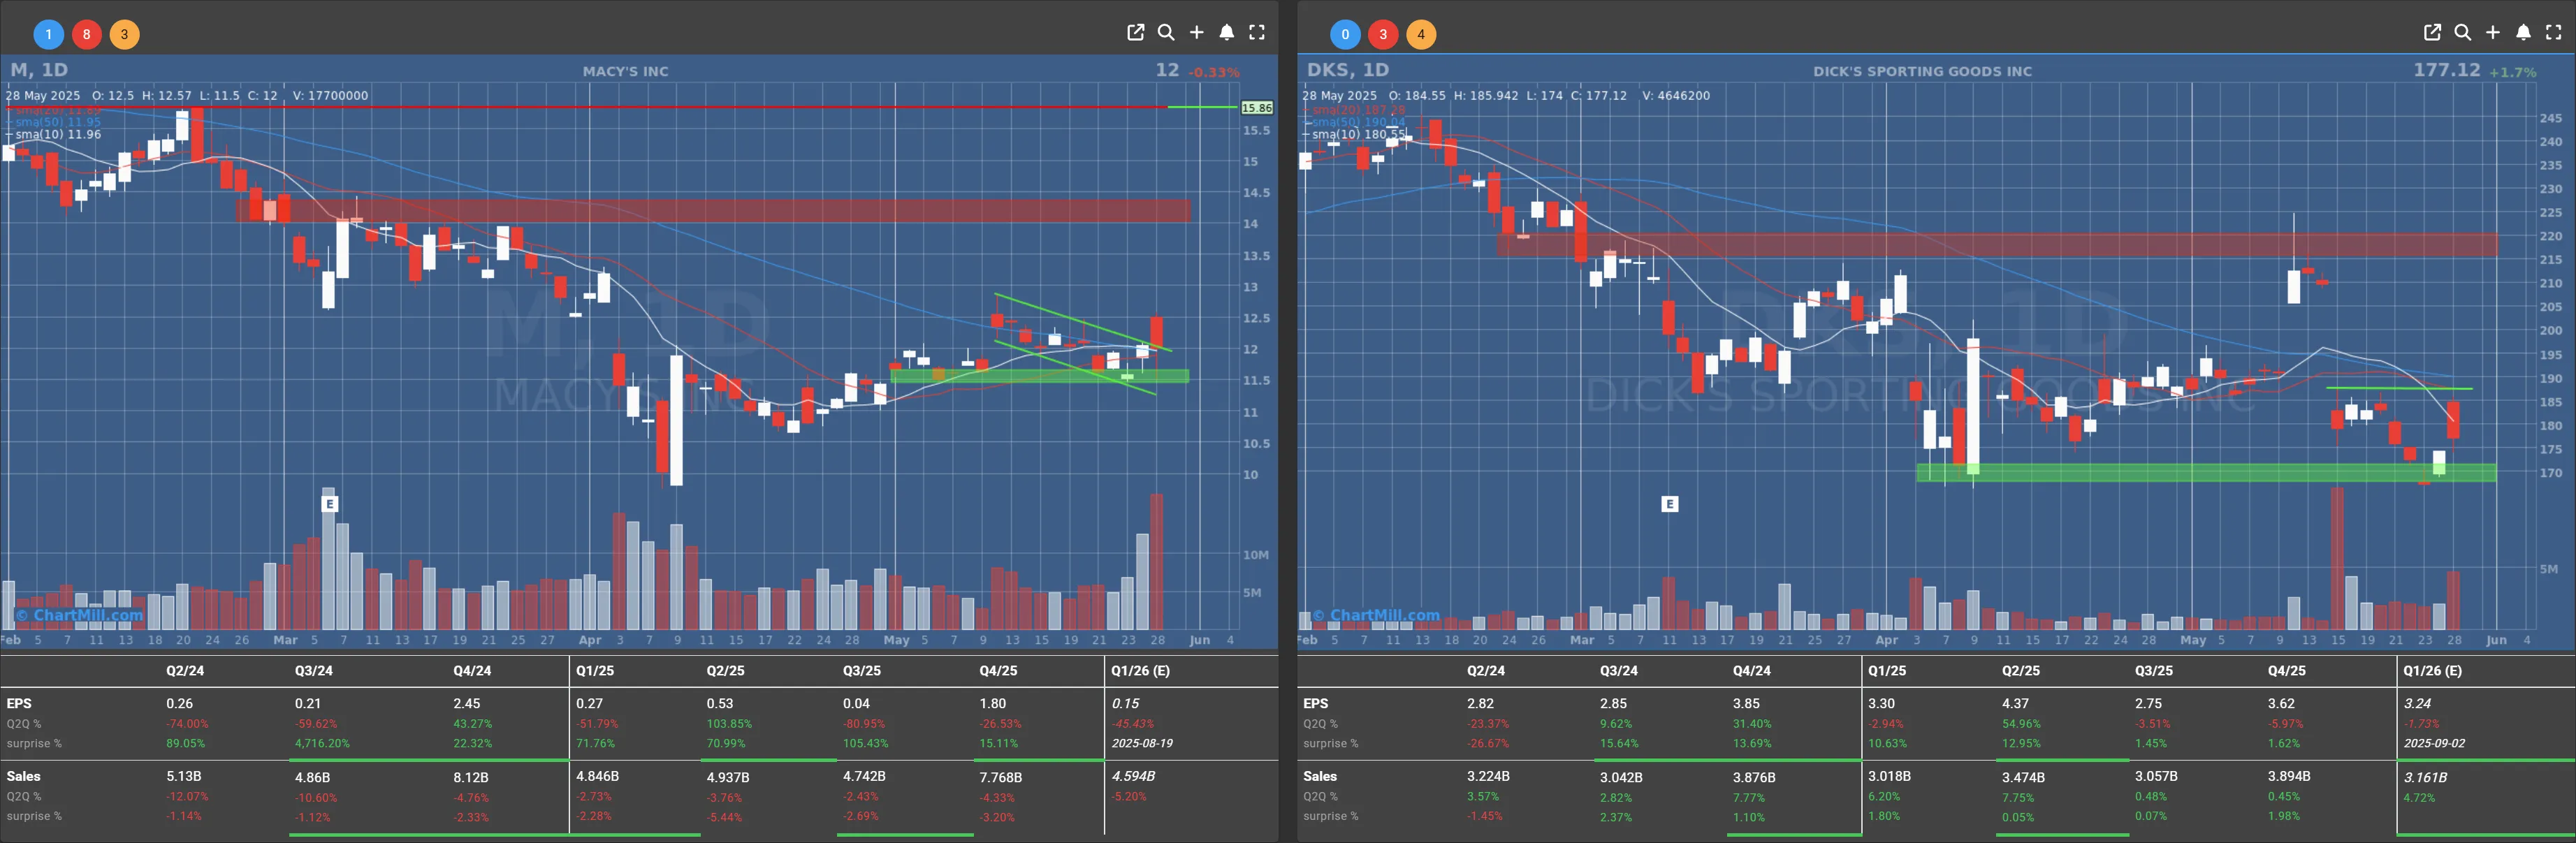The width and height of the screenshot is (2576, 843).
Task: Click the EPS row label in Macy's table
Action: click(19, 704)
